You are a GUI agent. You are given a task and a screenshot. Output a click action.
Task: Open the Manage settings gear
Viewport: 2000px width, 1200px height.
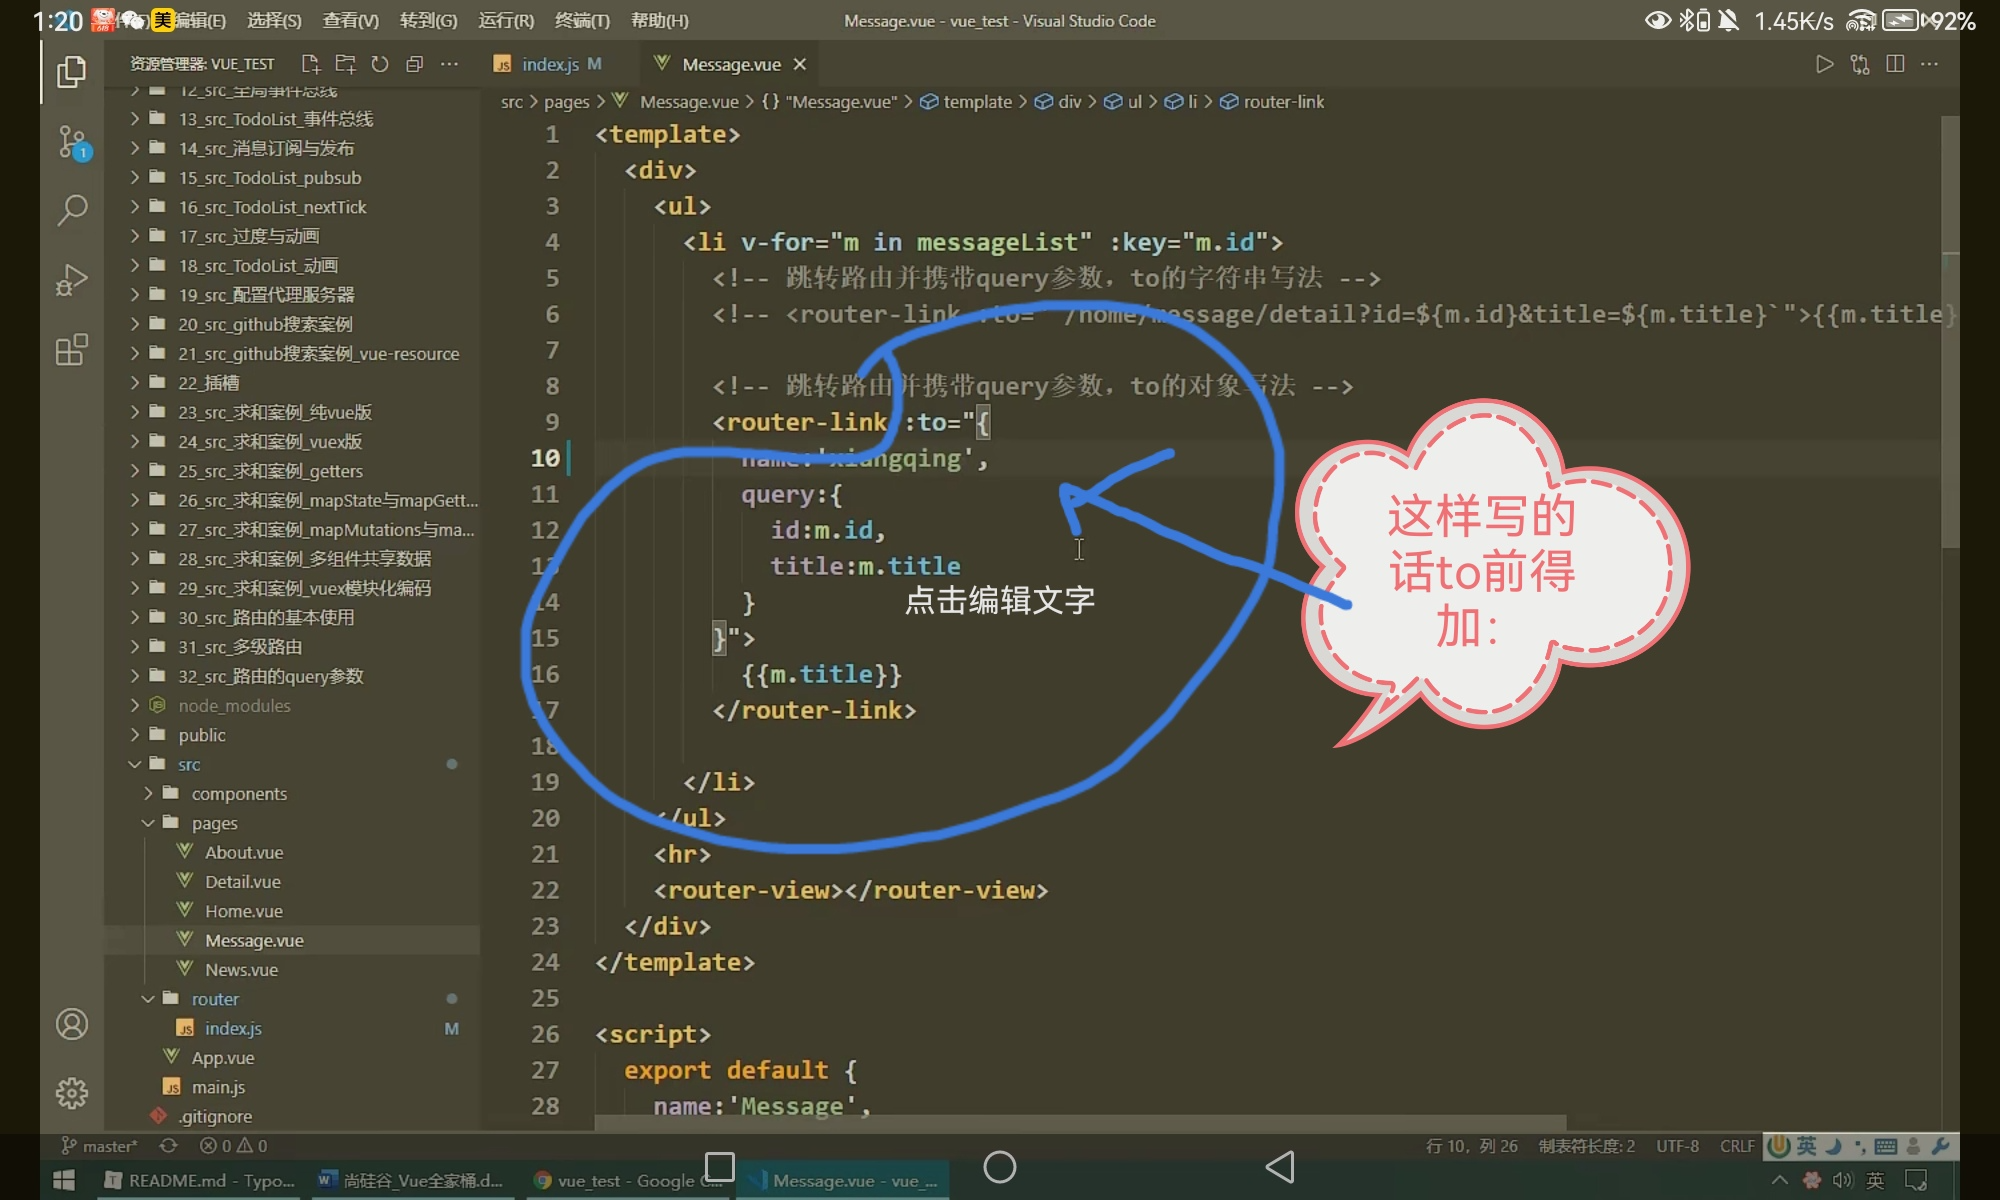point(71,1093)
